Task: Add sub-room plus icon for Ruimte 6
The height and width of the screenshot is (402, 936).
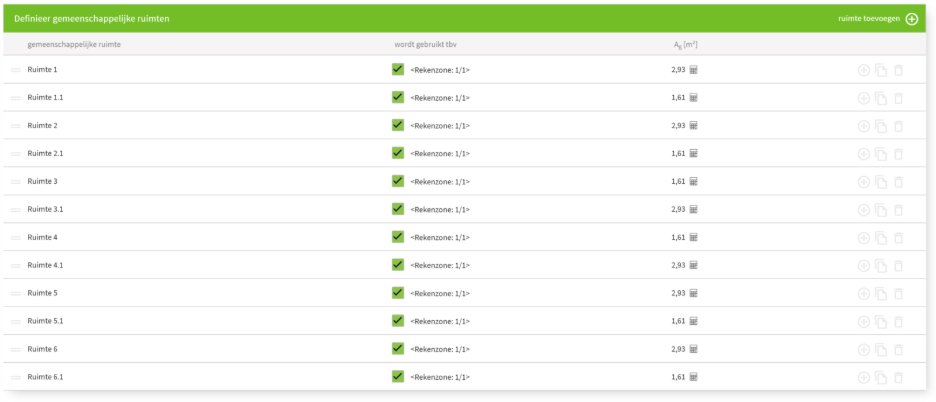Action: pyautogui.click(x=864, y=350)
